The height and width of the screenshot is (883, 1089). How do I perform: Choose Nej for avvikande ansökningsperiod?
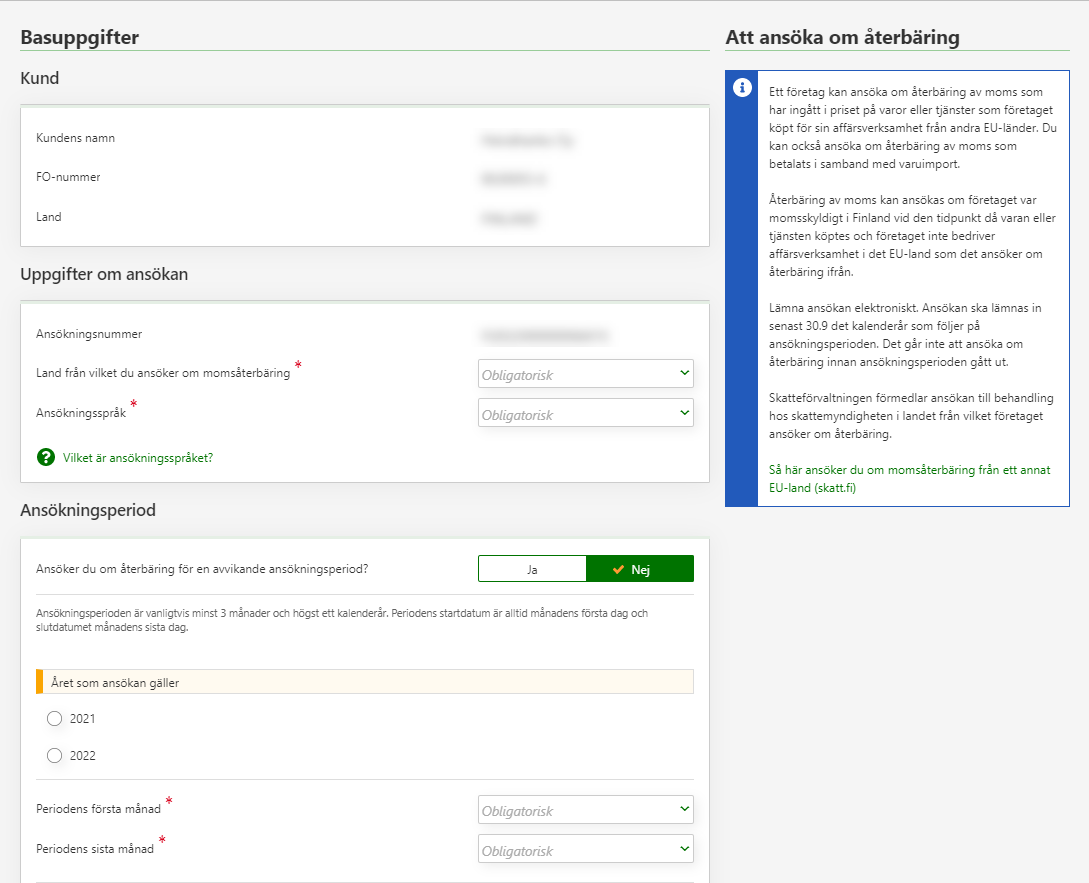coord(640,569)
